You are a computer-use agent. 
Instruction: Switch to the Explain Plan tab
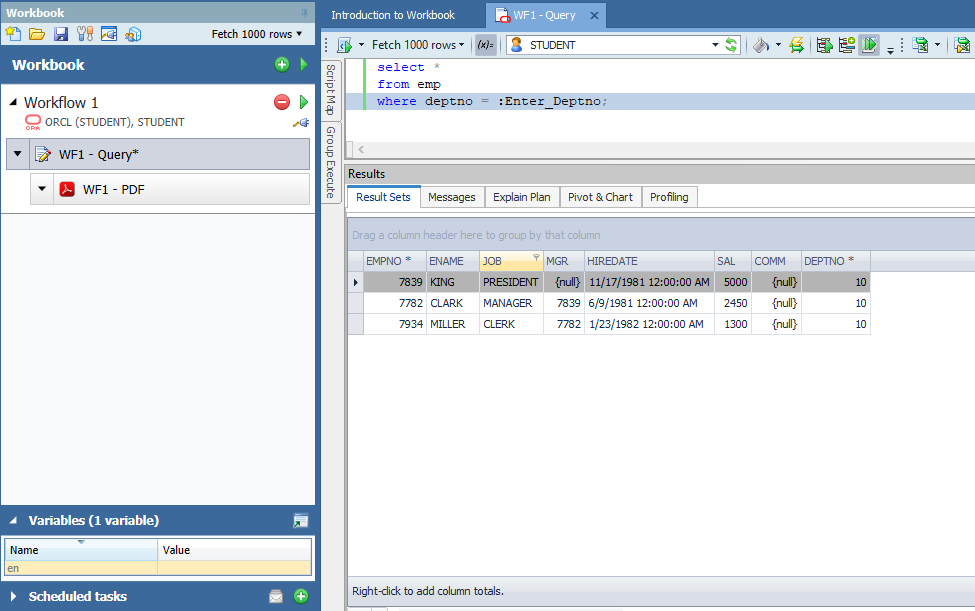[522, 197]
